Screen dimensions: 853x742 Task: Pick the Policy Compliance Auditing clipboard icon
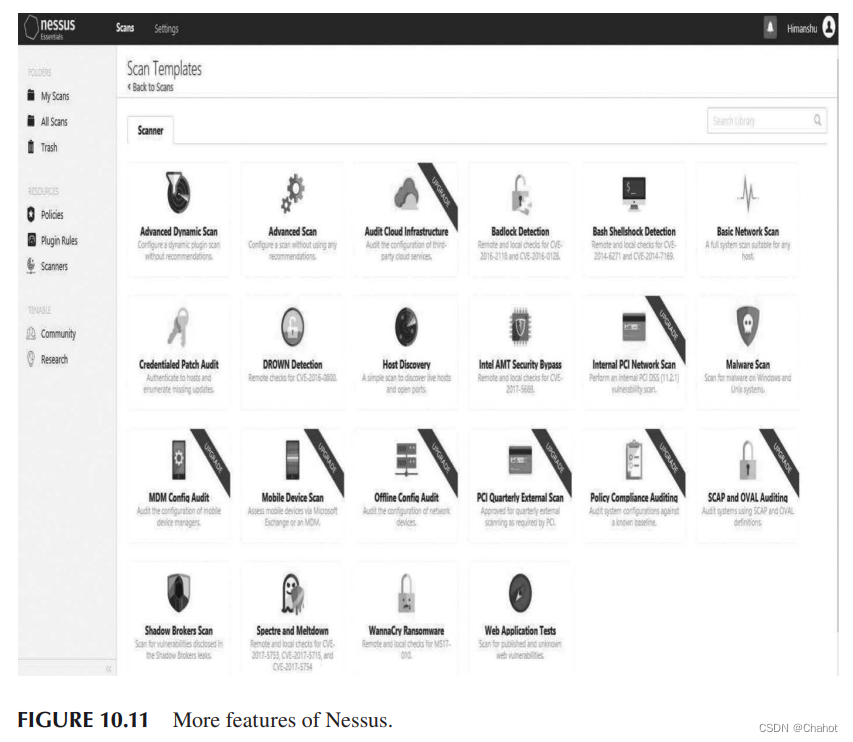(x=634, y=460)
